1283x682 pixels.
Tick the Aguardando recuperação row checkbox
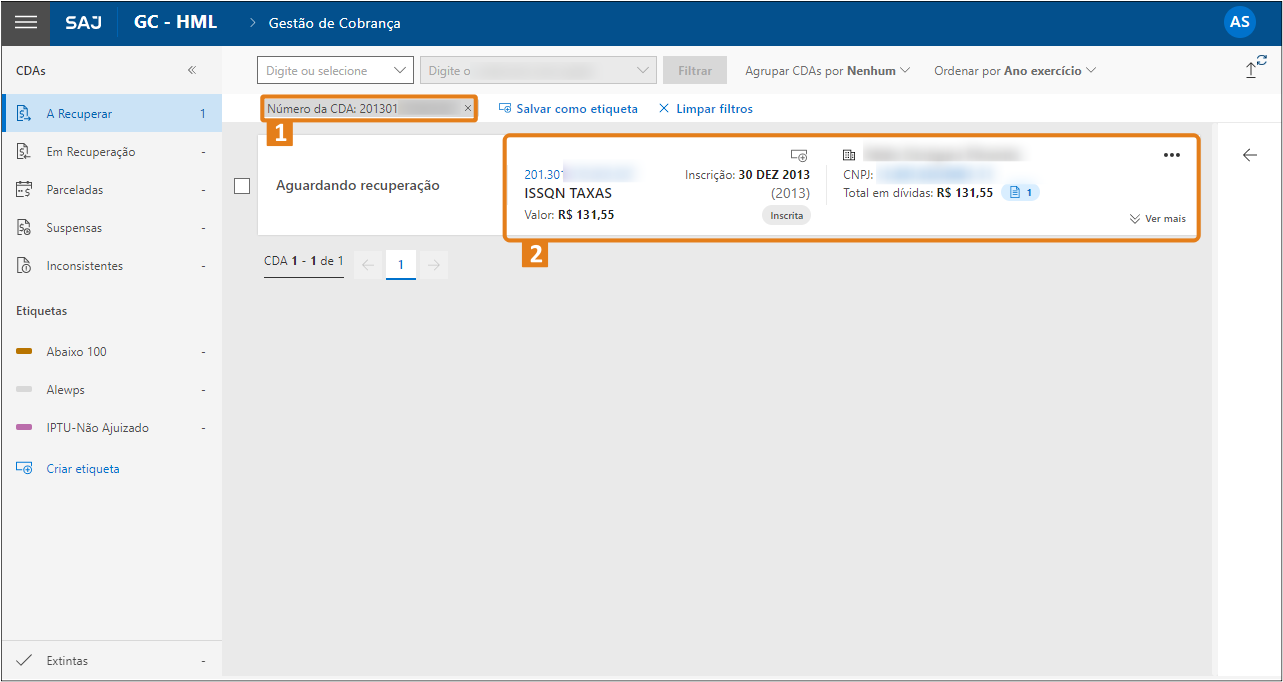click(241, 185)
